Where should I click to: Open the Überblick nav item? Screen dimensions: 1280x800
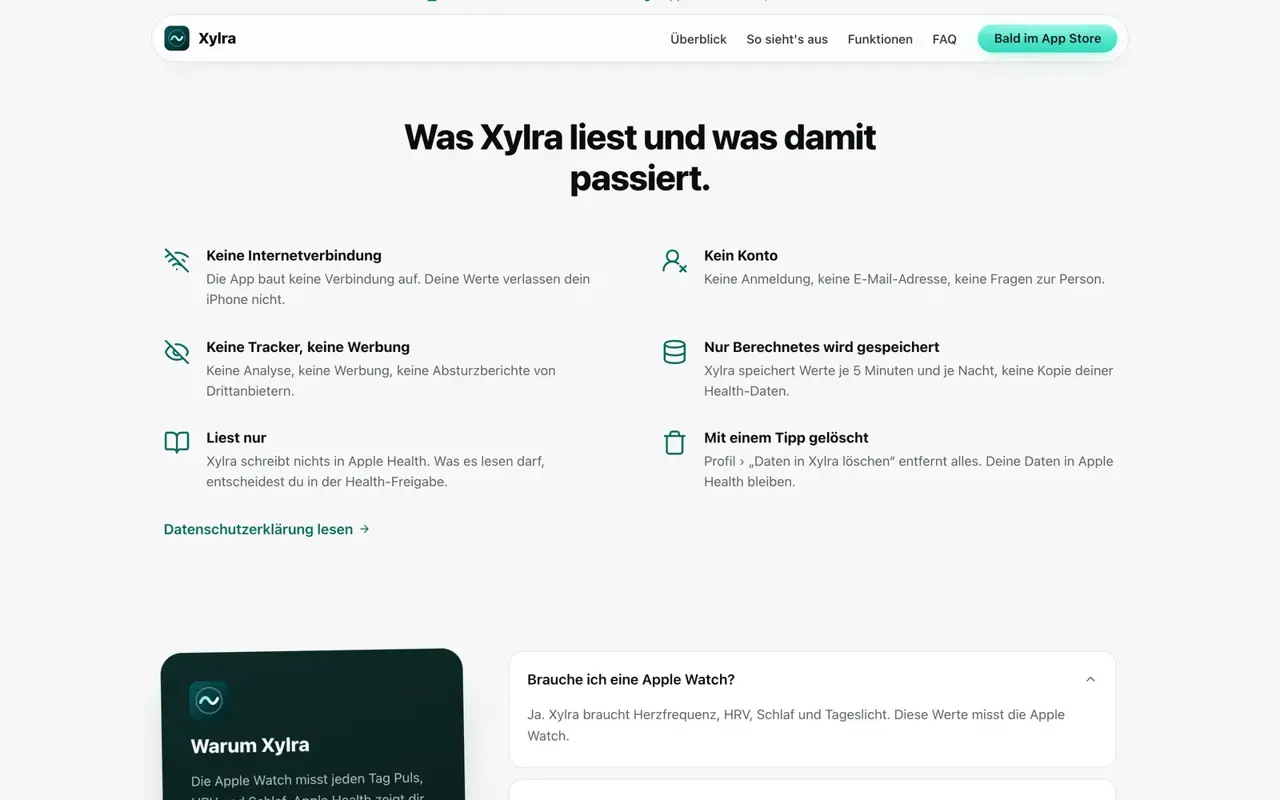(699, 39)
